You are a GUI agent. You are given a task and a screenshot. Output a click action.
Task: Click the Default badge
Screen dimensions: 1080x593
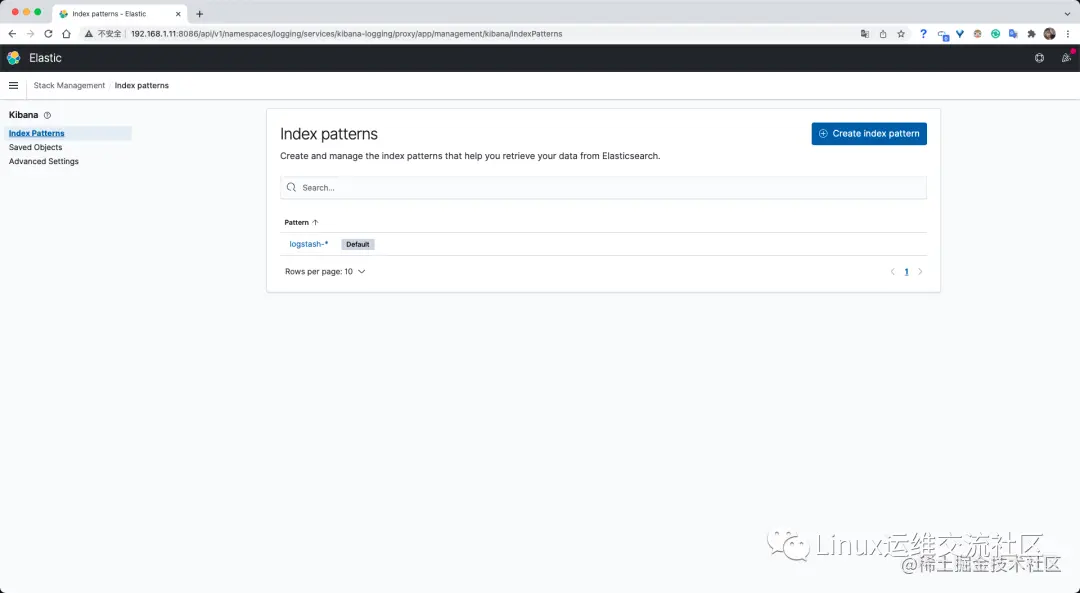(357, 245)
